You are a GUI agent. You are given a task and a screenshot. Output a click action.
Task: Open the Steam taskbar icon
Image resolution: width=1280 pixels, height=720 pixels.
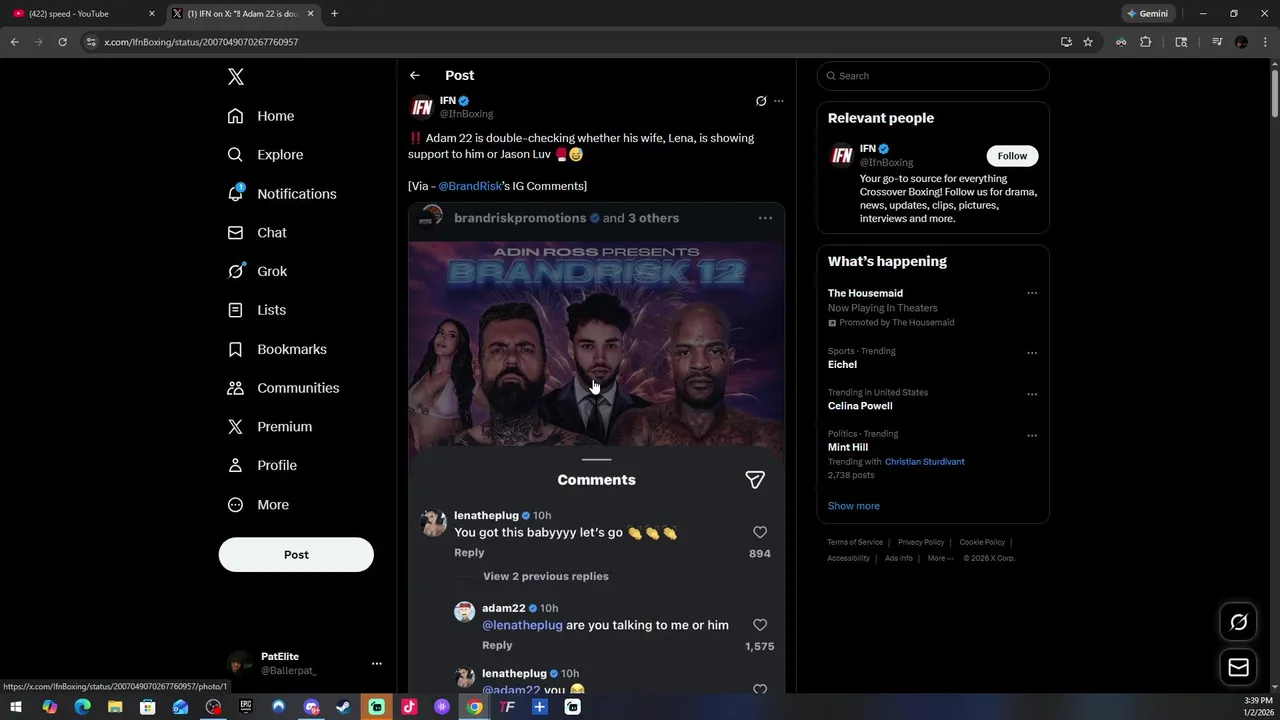[343, 707]
